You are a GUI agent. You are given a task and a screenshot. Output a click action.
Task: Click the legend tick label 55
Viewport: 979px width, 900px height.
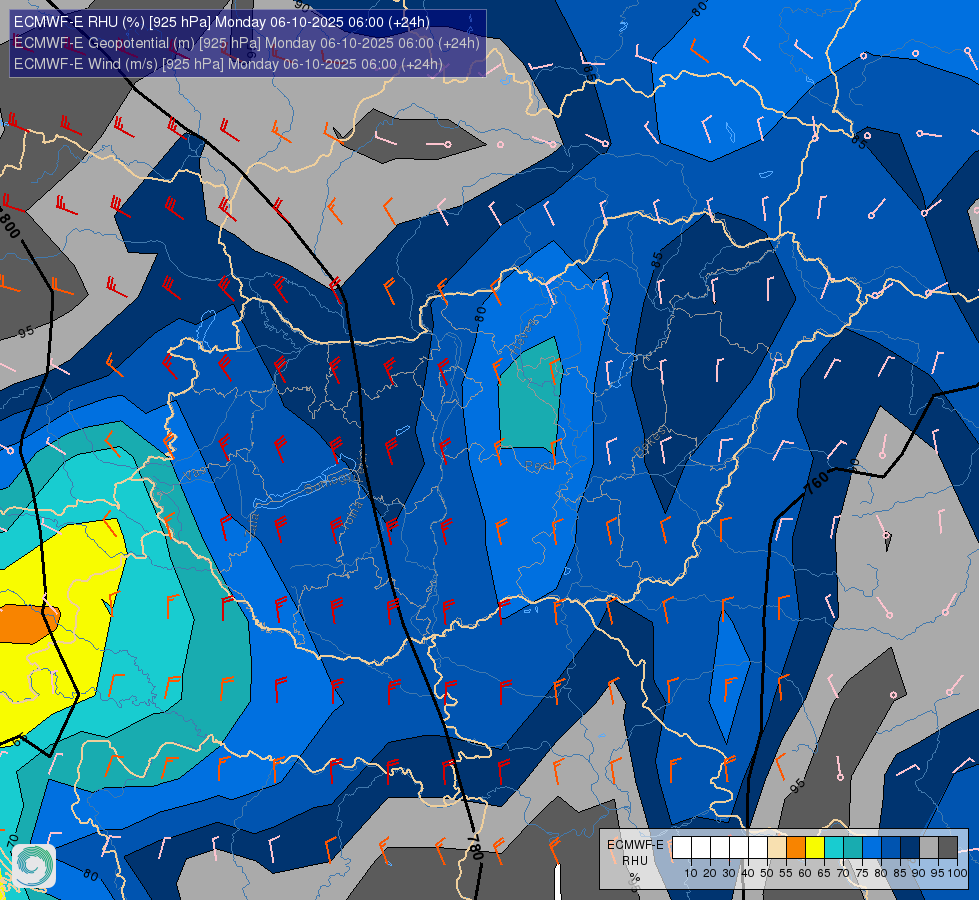coord(786,873)
